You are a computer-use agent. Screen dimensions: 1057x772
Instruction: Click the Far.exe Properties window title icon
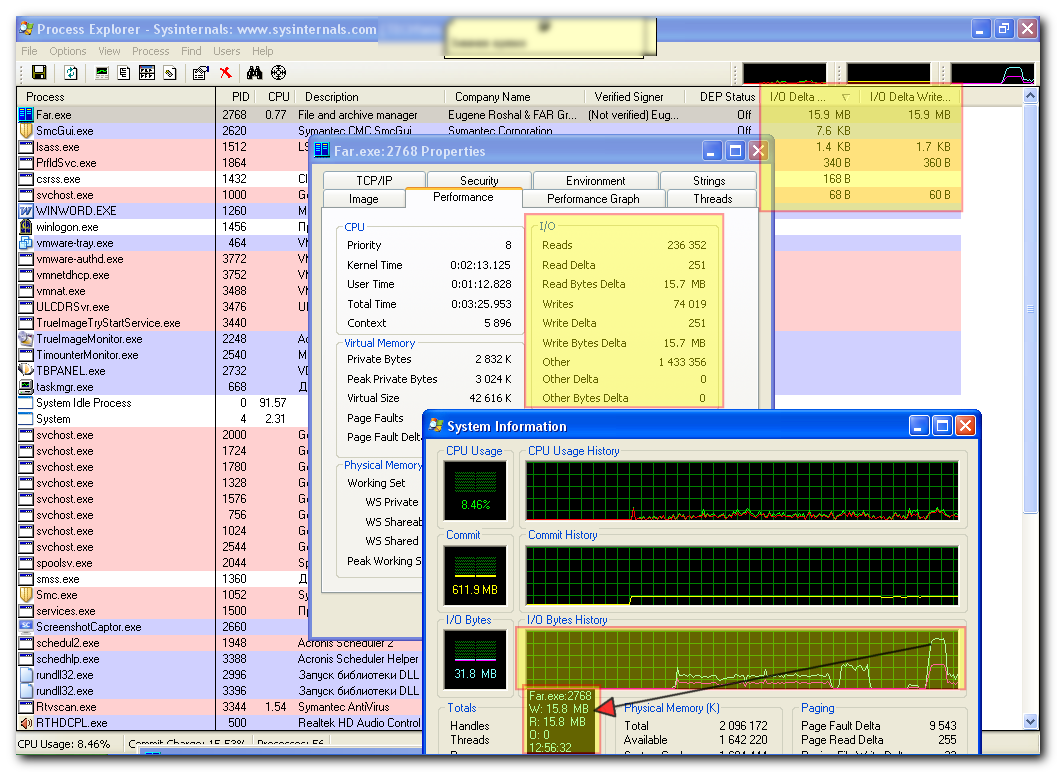coord(322,150)
